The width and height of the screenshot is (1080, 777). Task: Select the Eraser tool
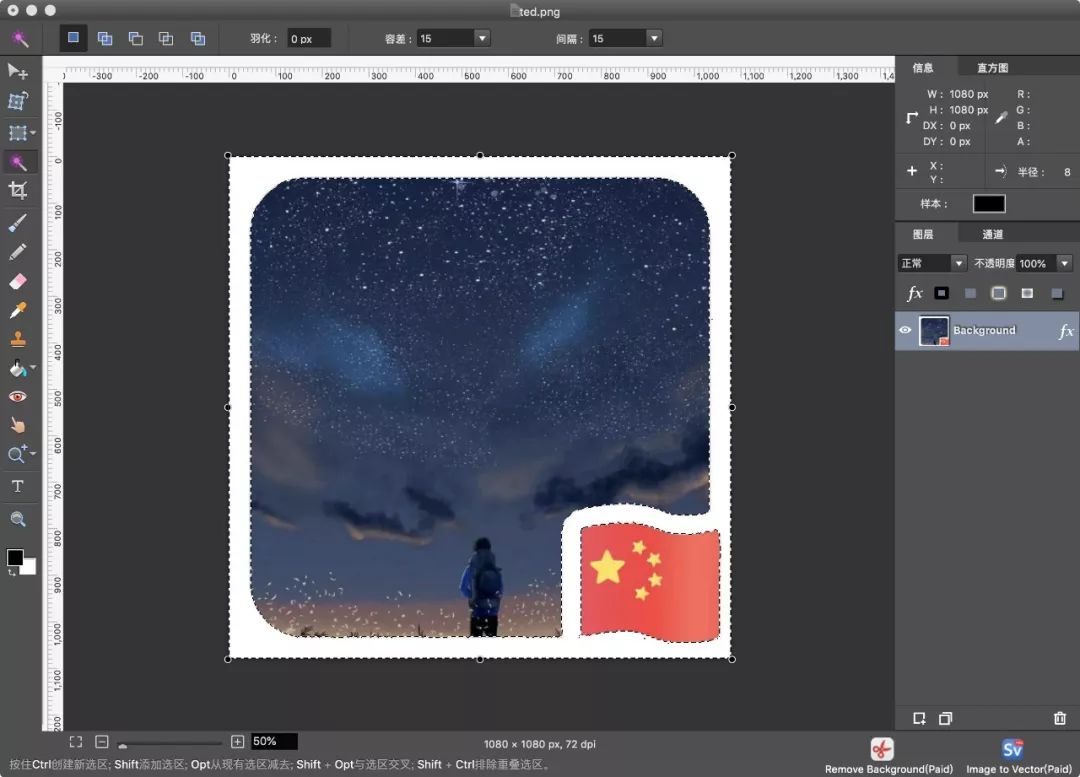coord(18,281)
